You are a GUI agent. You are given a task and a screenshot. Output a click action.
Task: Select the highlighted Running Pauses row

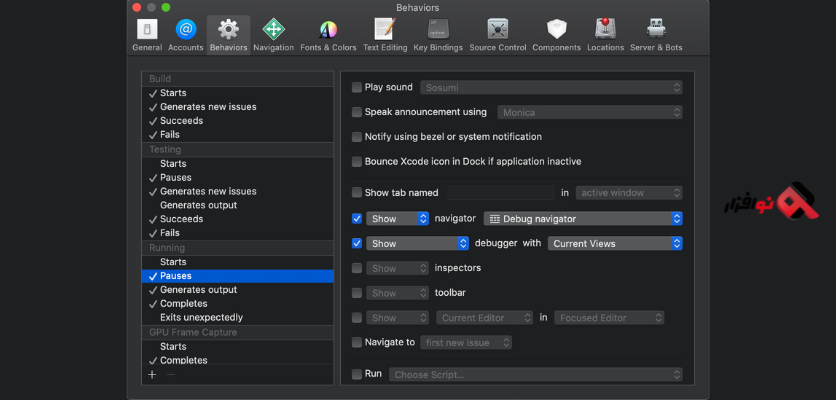click(x=238, y=276)
